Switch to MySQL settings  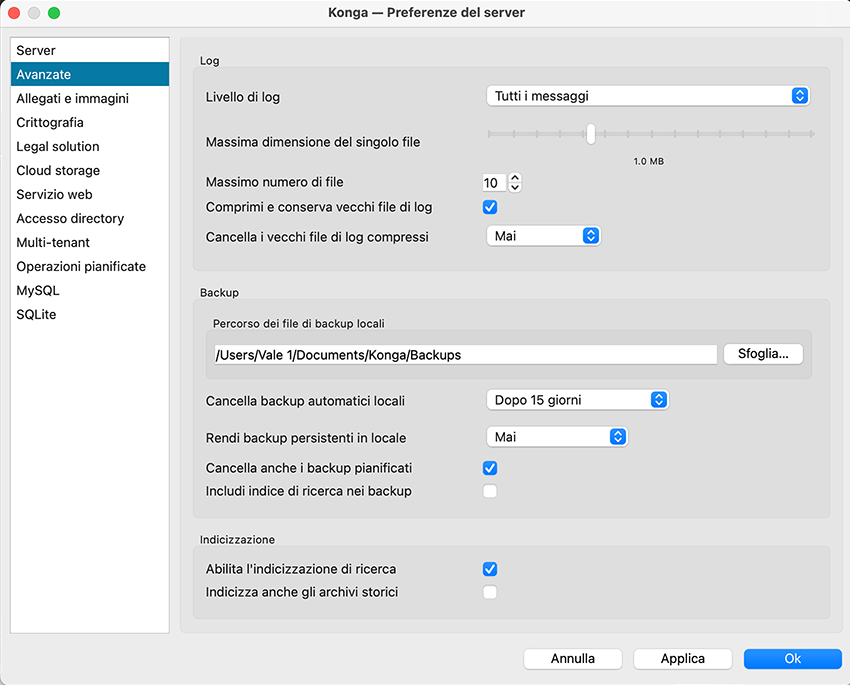pyautogui.click(x=38, y=290)
